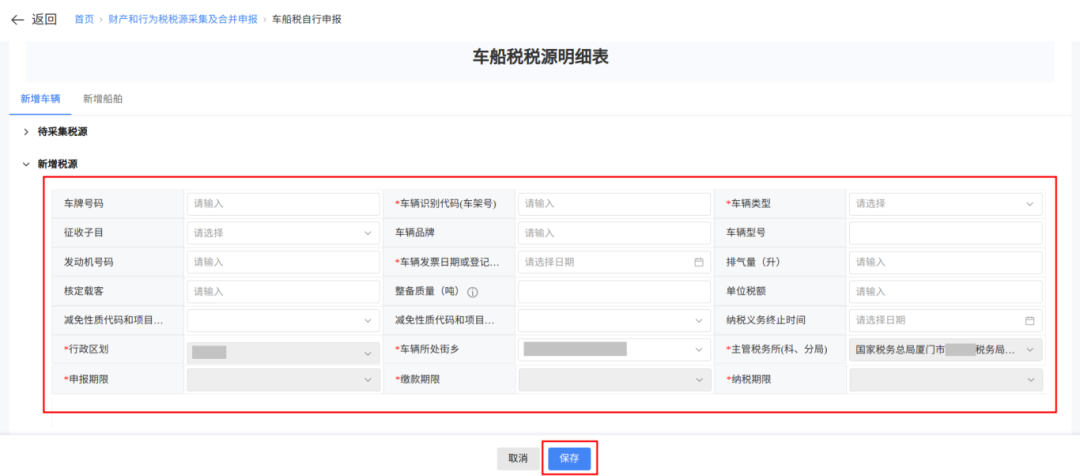This screenshot has width=1080, height=476.
Task: Open the second 减免性质代码和项目 dropdown
Action: point(614,320)
